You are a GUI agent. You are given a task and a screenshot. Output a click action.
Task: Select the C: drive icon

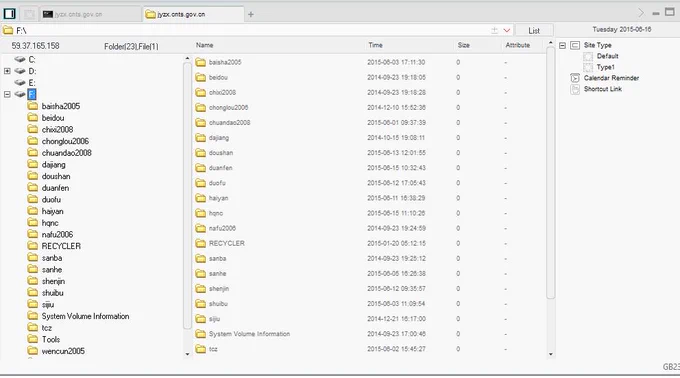(20, 59)
